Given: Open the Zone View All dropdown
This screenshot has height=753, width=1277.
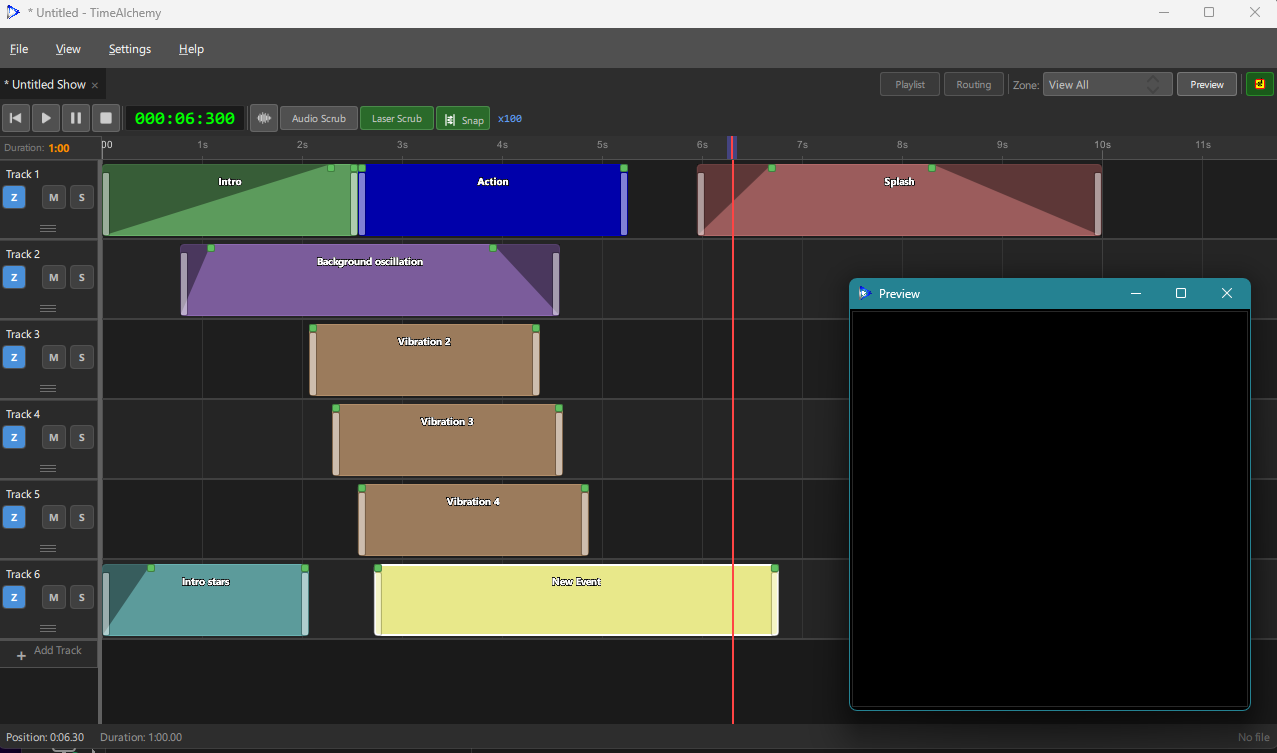Looking at the screenshot, I should pos(1107,85).
